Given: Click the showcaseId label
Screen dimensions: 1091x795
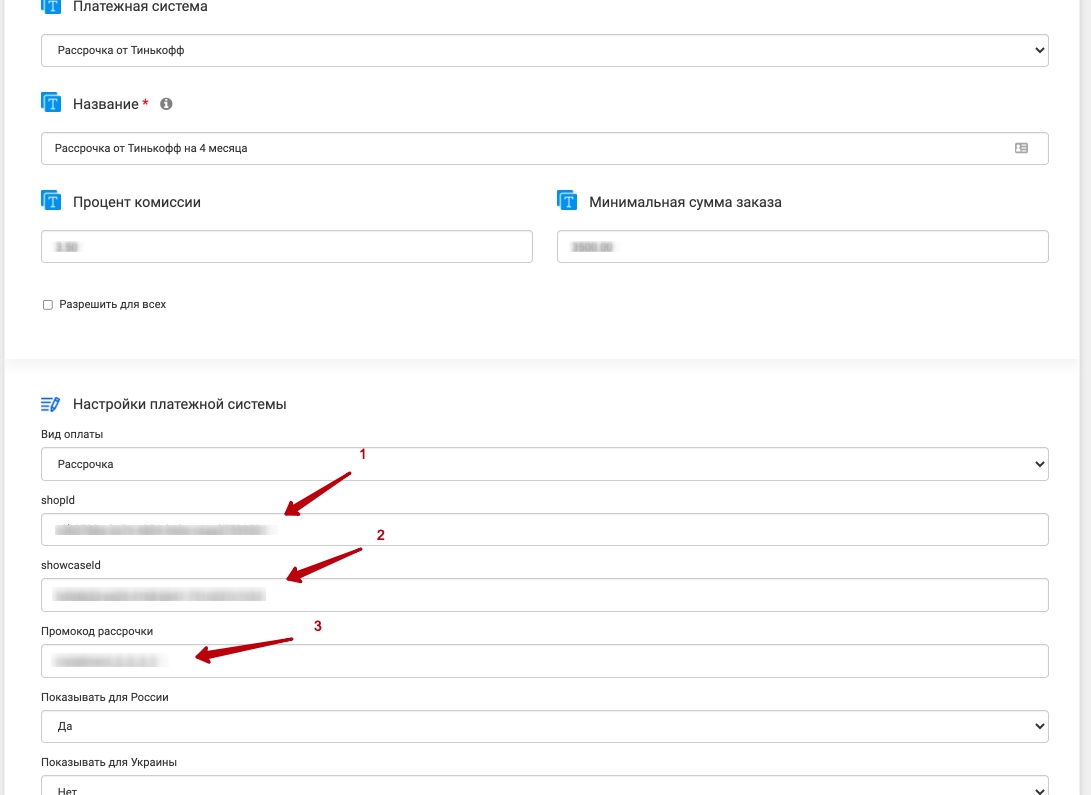Looking at the screenshot, I should tap(71, 565).
